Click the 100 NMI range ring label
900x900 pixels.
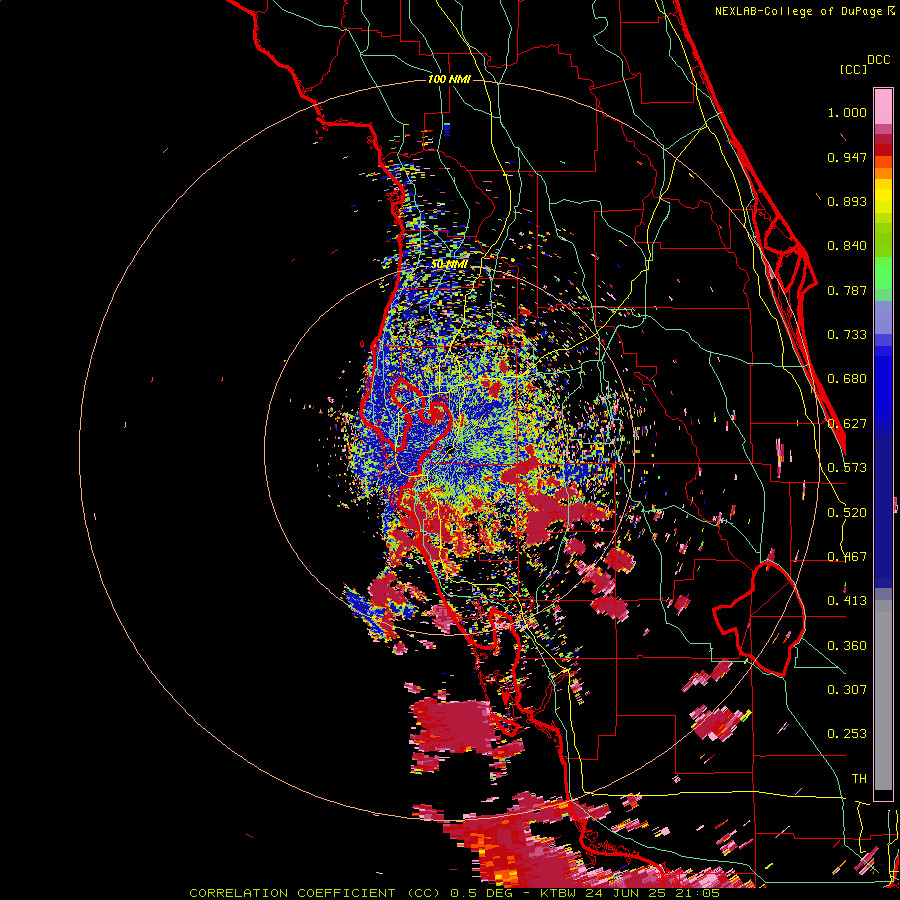[x=449, y=79]
